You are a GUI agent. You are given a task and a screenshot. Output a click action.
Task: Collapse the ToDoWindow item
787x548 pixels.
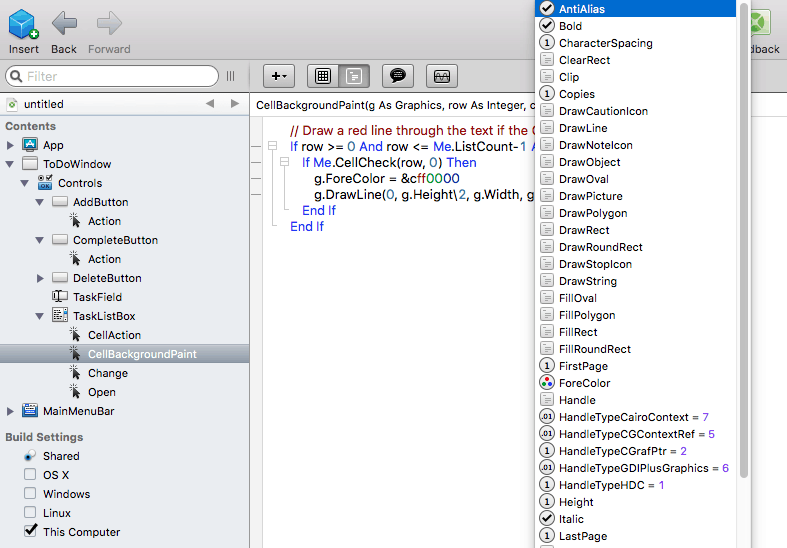pyautogui.click(x=10, y=164)
